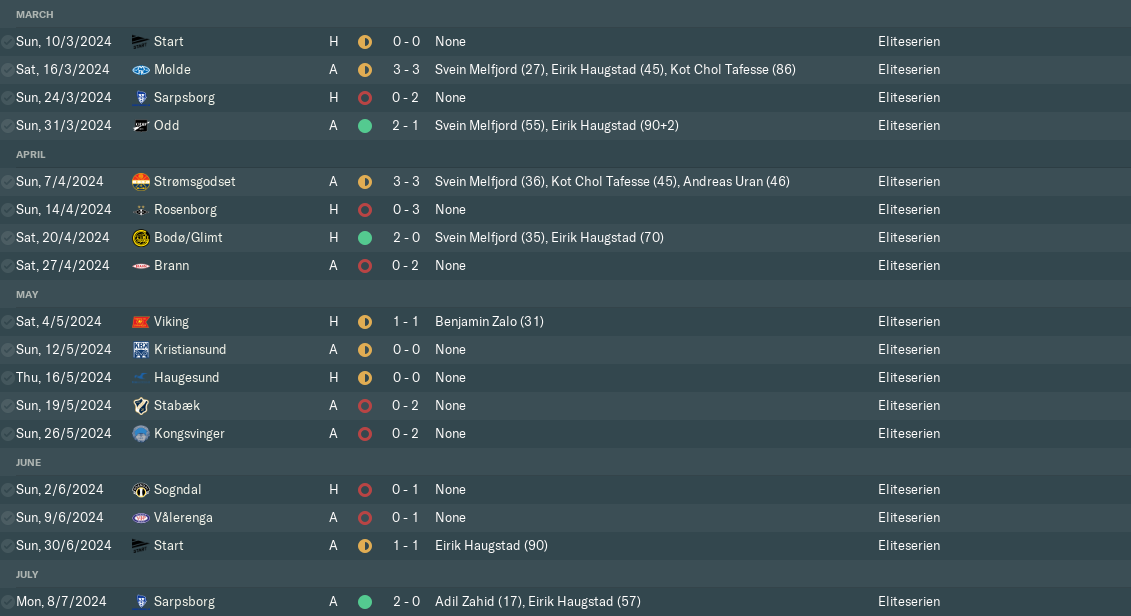
Task: Open the 3 - 3 Molde match score
Action: point(406,70)
